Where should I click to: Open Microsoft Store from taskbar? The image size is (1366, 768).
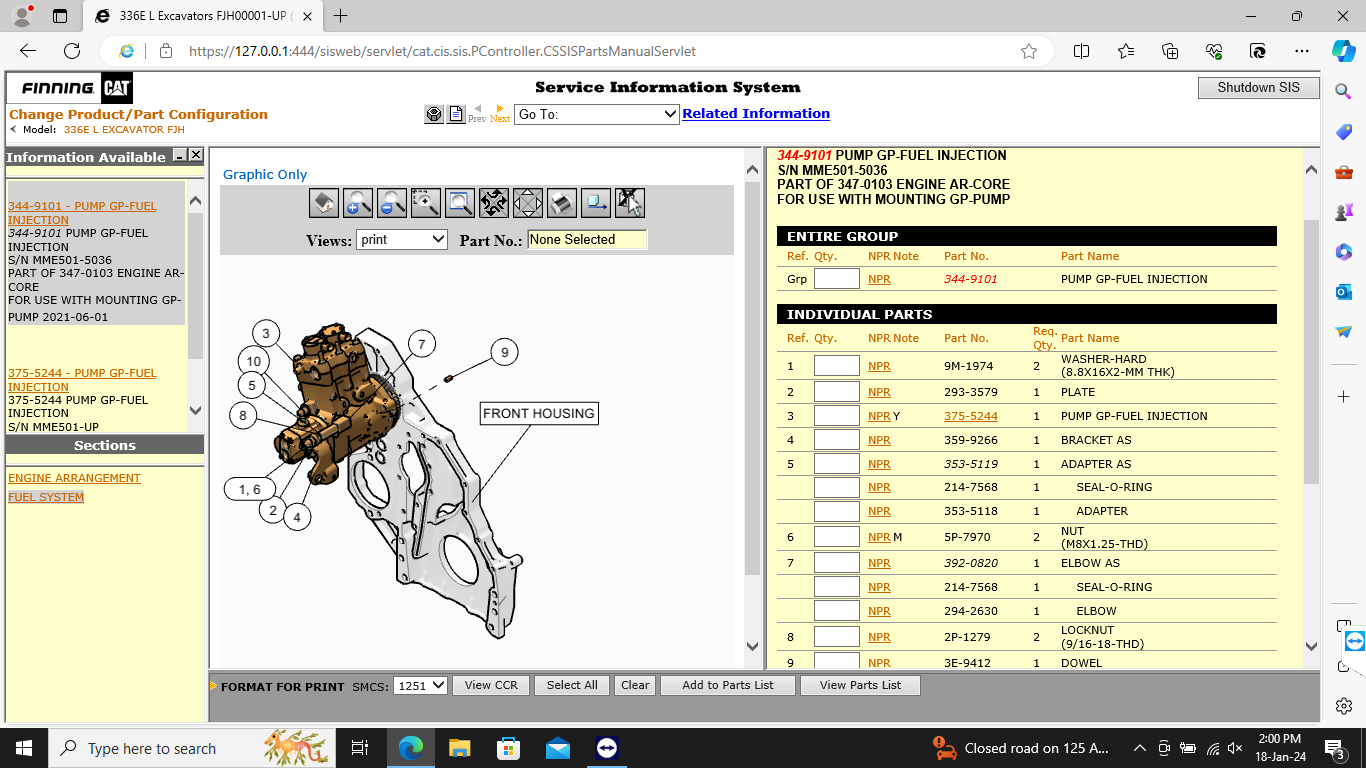coord(508,748)
